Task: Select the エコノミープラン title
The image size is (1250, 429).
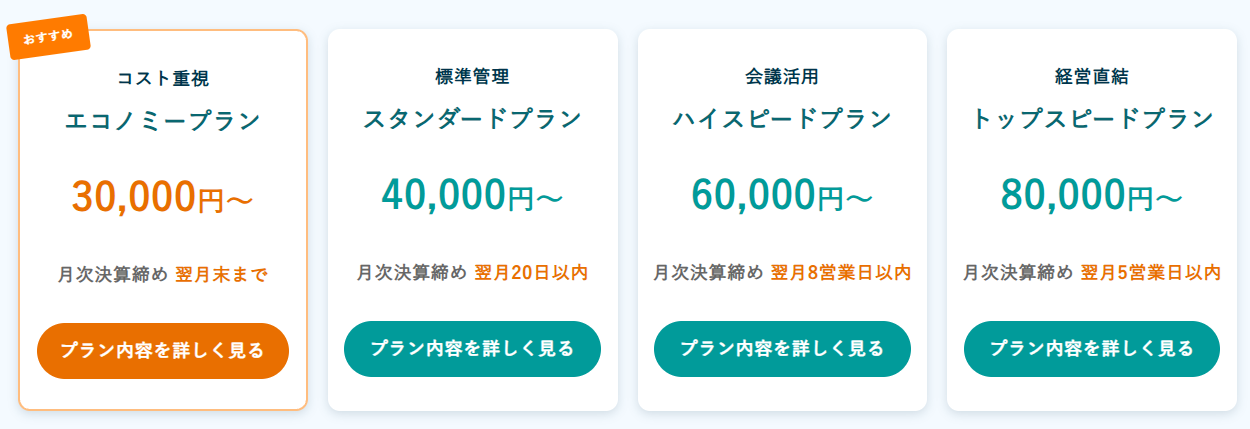Action: pos(163,121)
